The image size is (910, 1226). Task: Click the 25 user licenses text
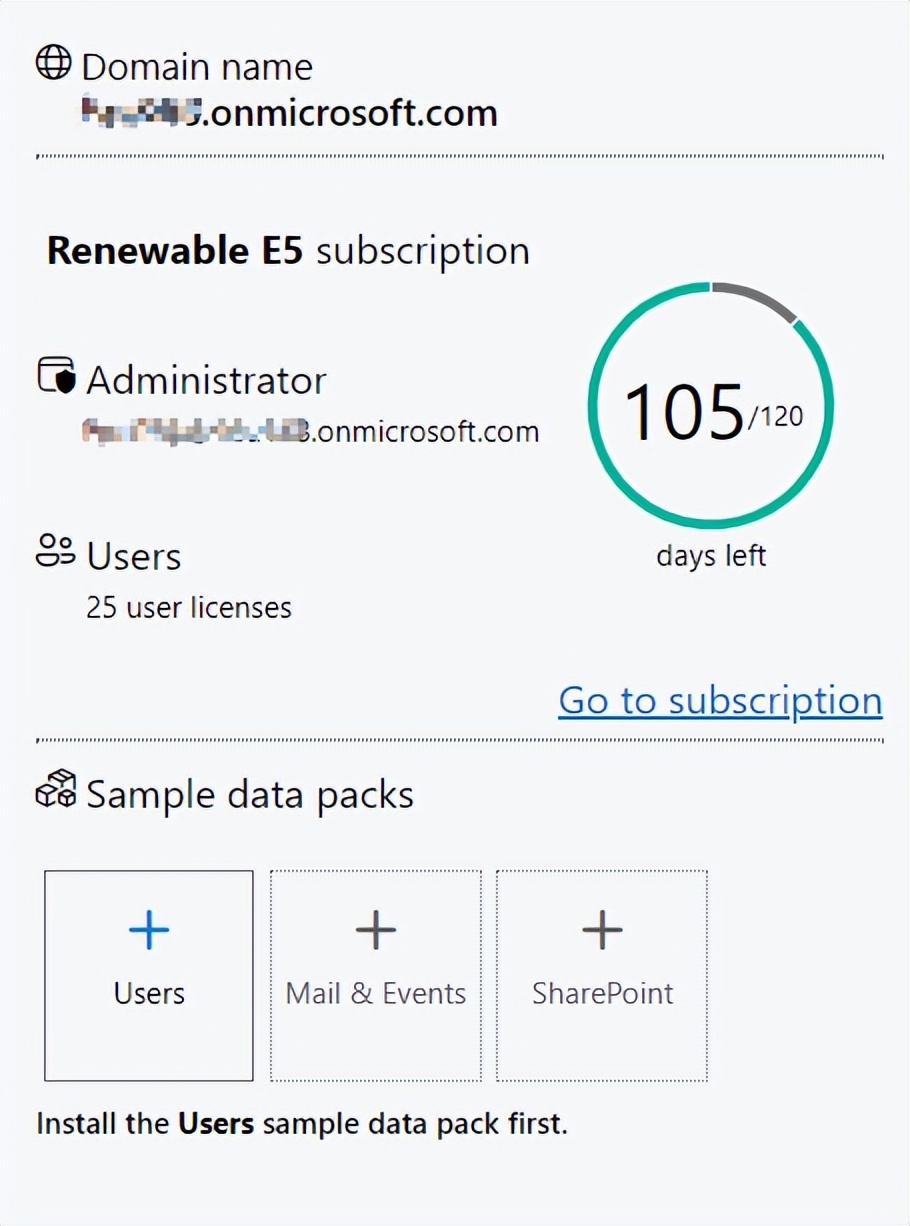(x=189, y=607)
